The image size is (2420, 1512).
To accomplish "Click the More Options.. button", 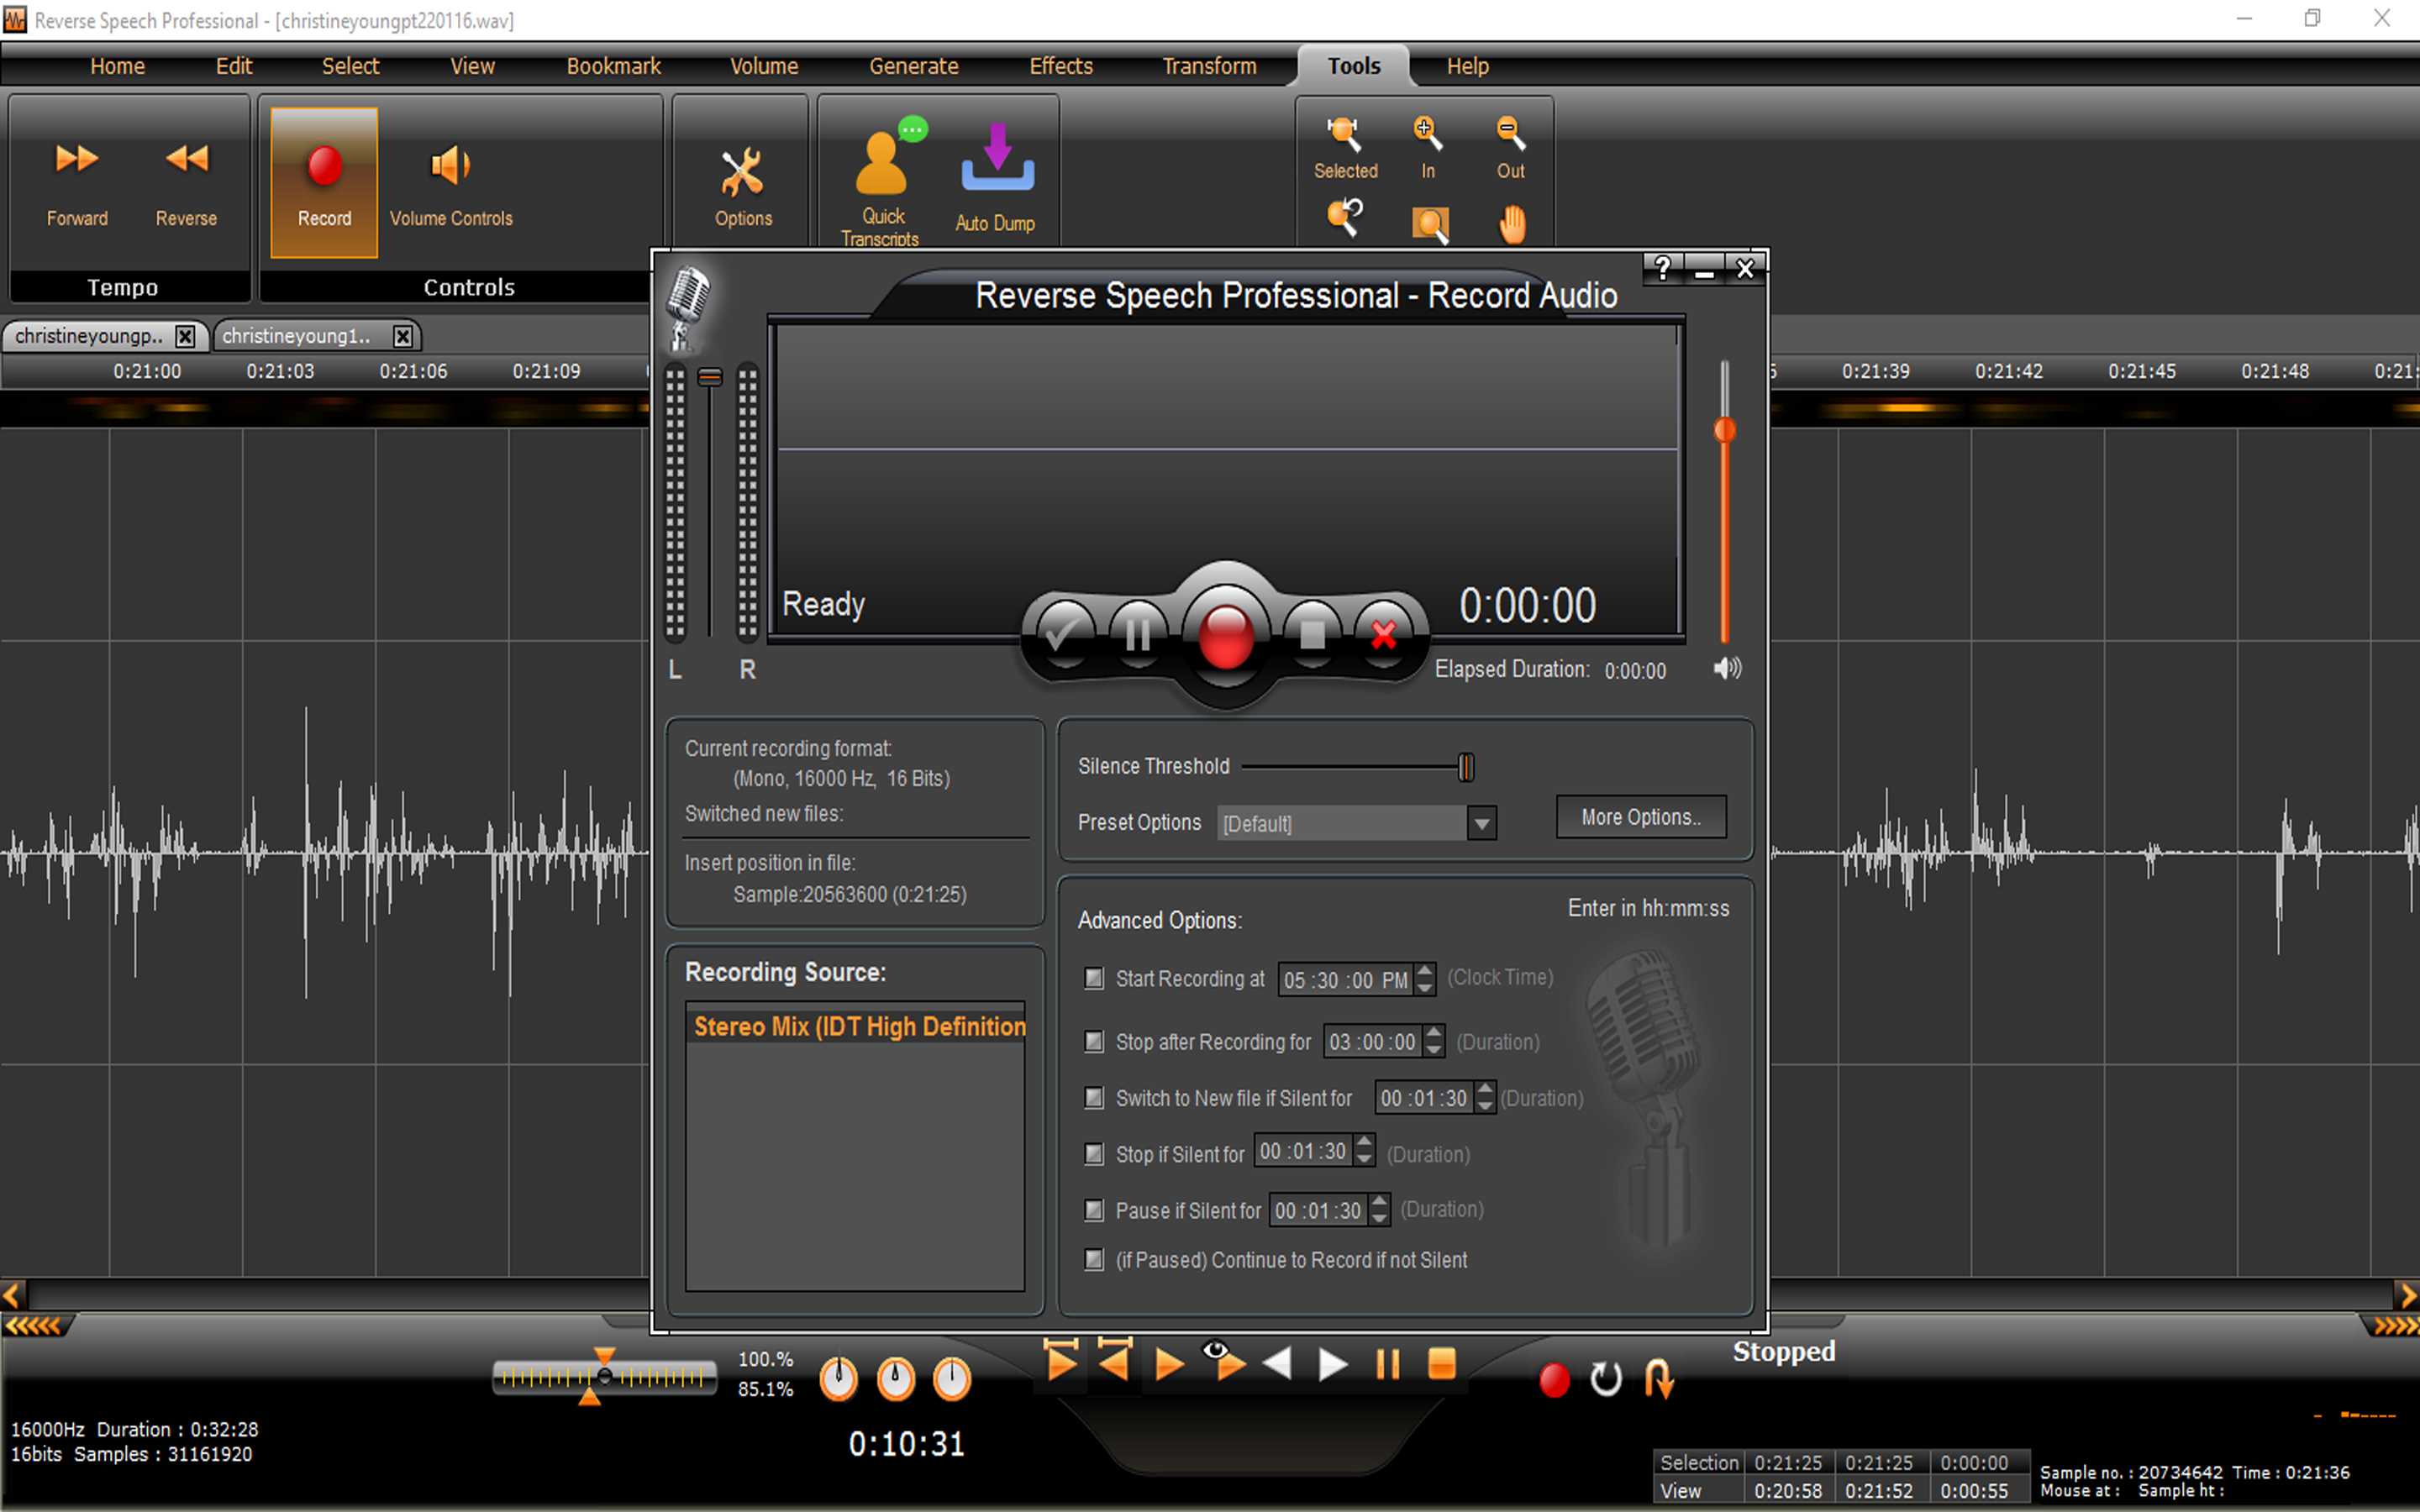I will pyautogui.click(x=1641, y=817).
